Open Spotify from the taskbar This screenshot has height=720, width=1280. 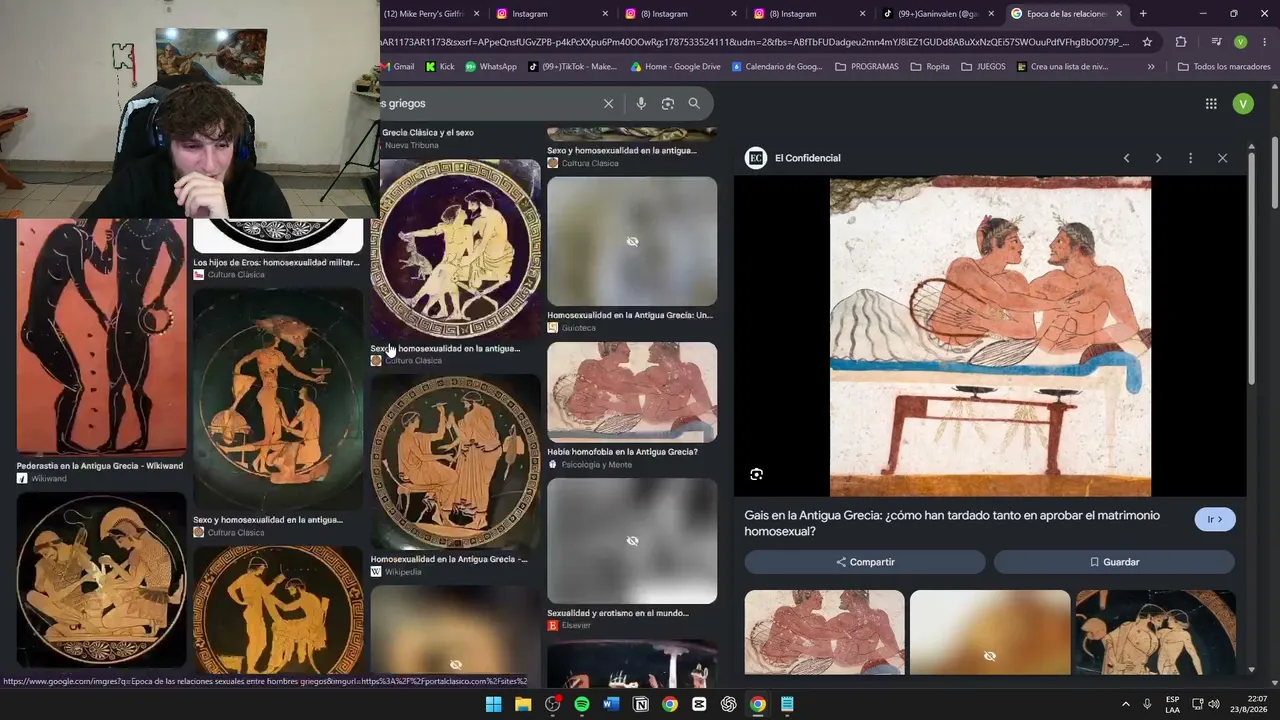(x=582, y=704)
